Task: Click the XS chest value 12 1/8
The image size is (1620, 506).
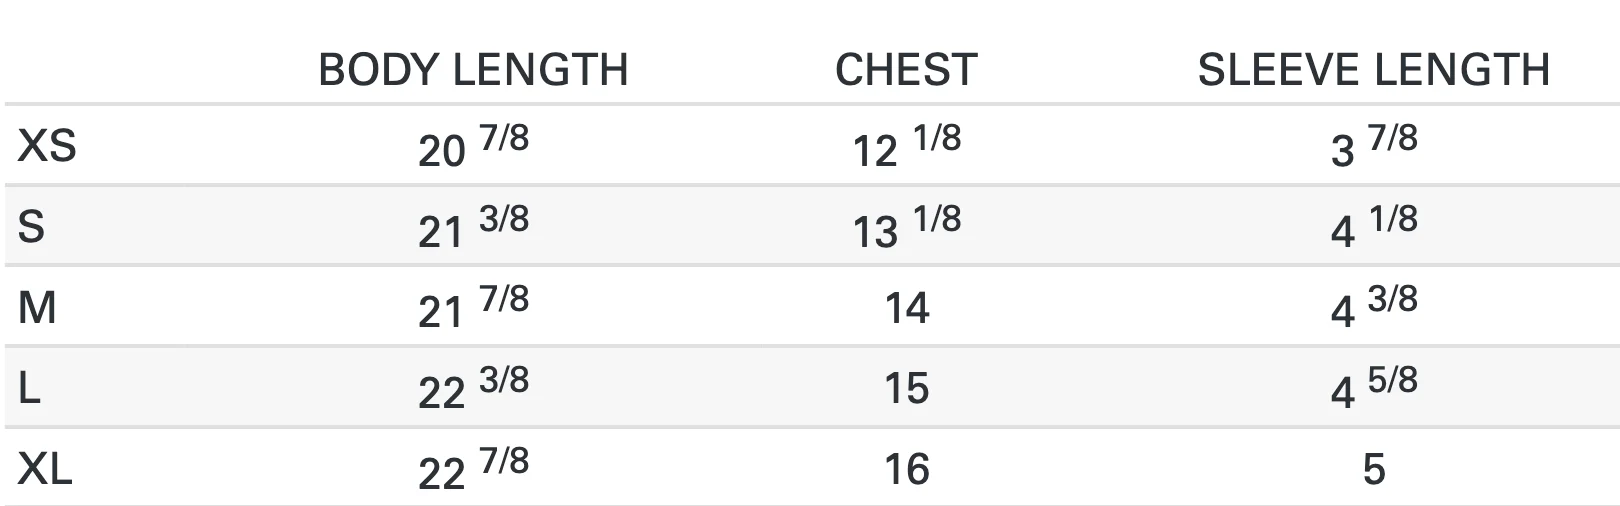Action: (x=906, y=146)
